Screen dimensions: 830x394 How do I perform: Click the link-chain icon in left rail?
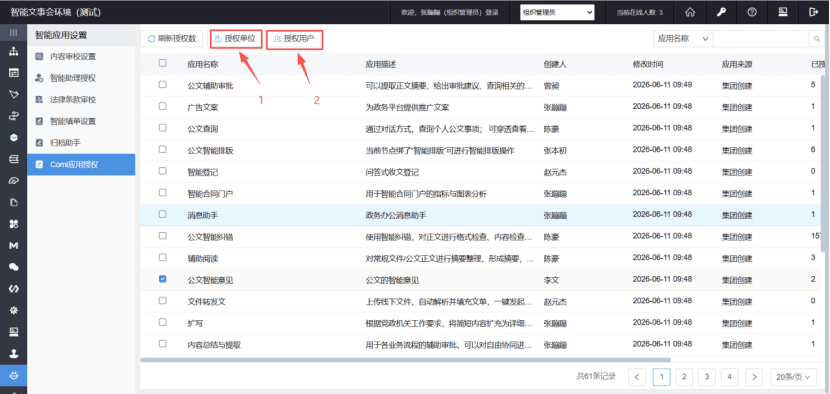(14, 116)
